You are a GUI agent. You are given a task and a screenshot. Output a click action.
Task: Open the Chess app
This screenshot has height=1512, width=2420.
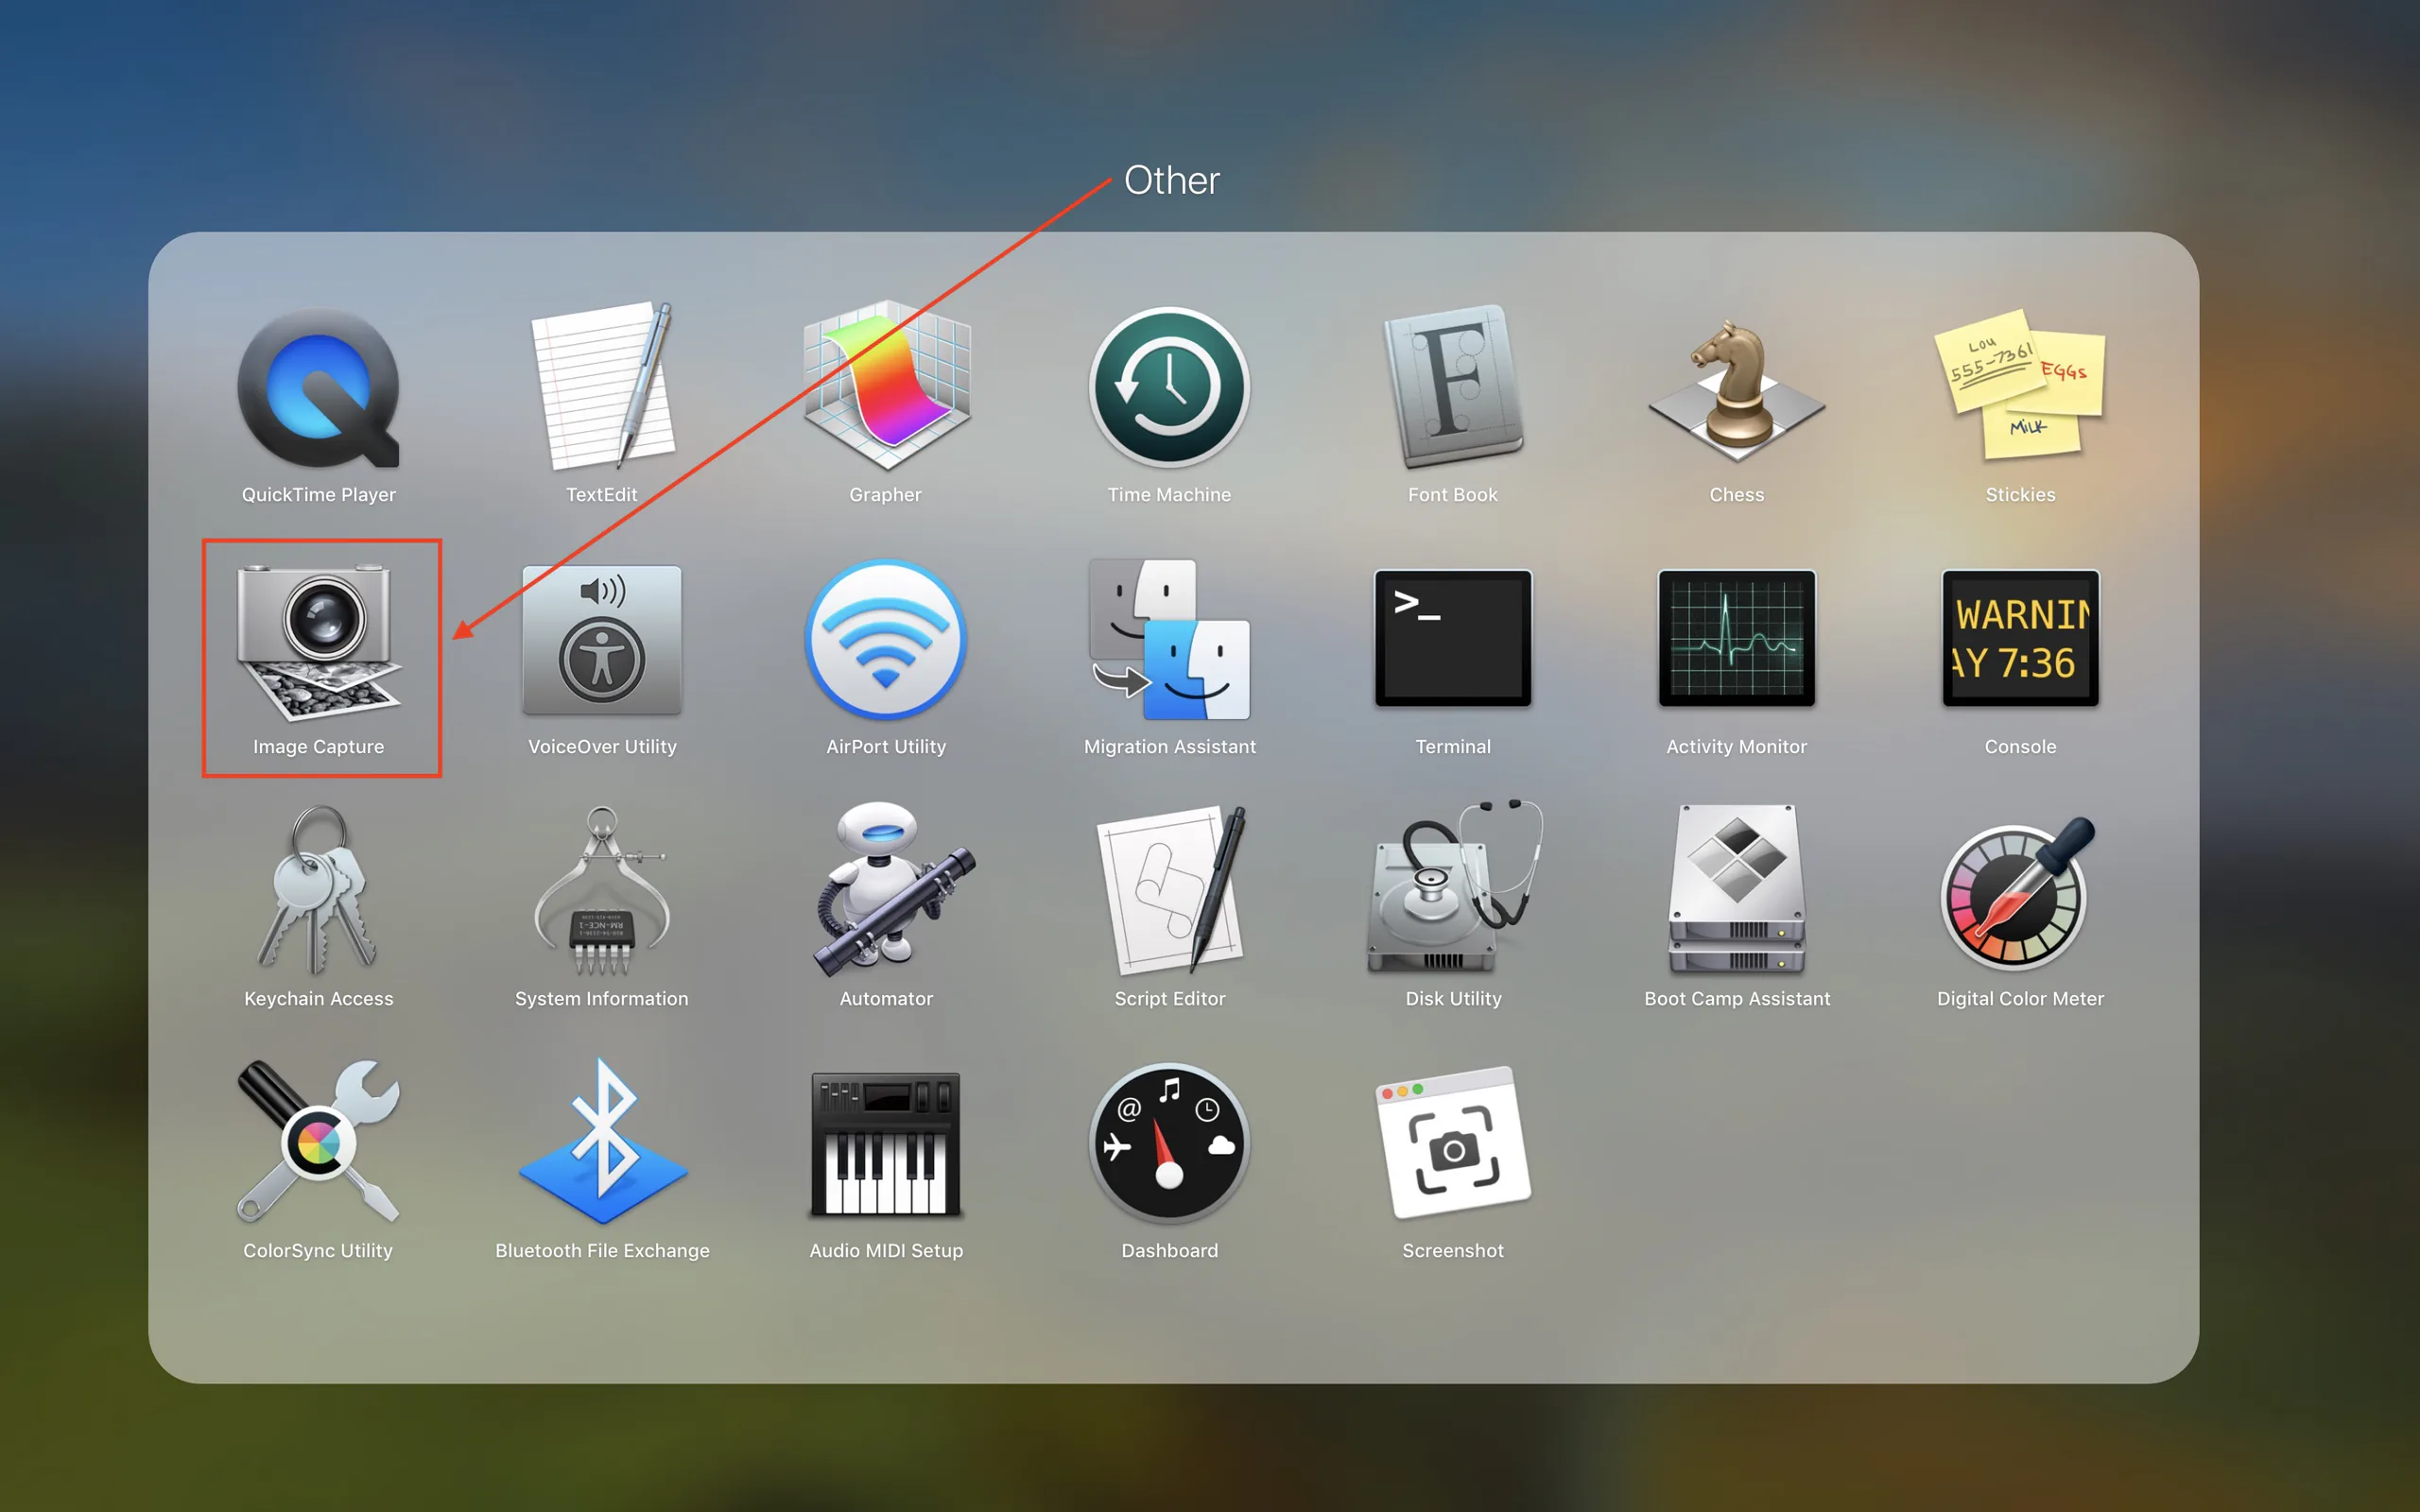(x=1737, y=390)
